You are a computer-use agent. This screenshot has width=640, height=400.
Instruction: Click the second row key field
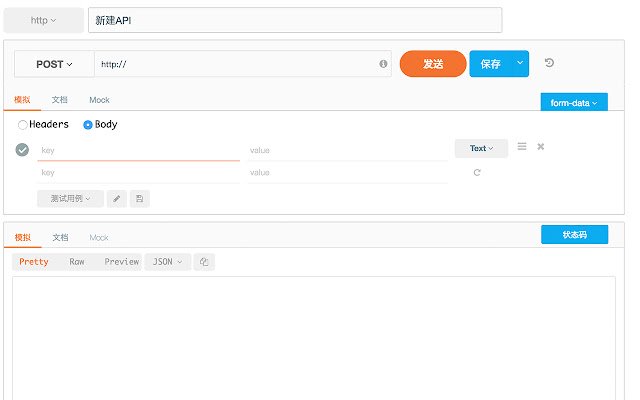pyautogui.click(x=138, y=173)
